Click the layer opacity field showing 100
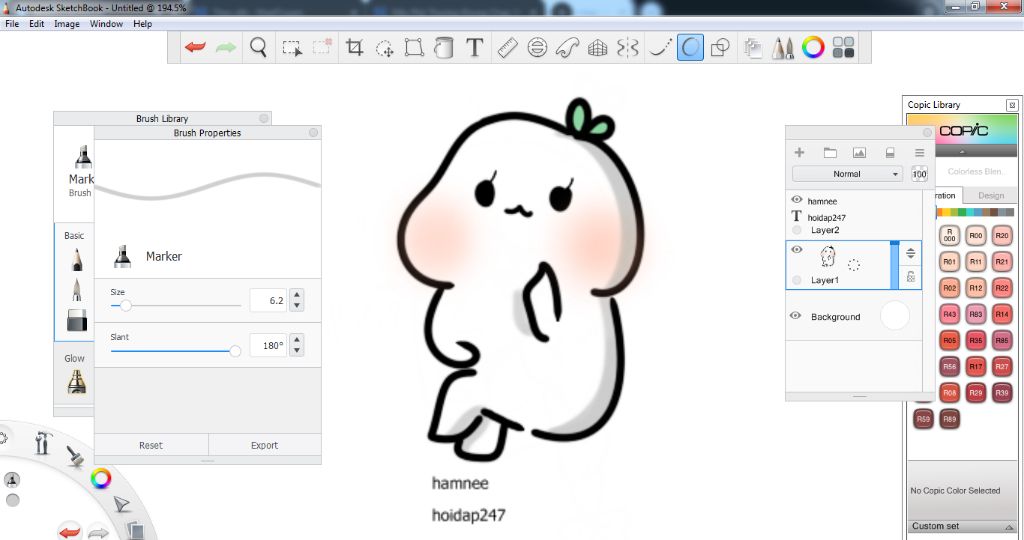This screenshot has width=1024, height=540. point(920,174)
